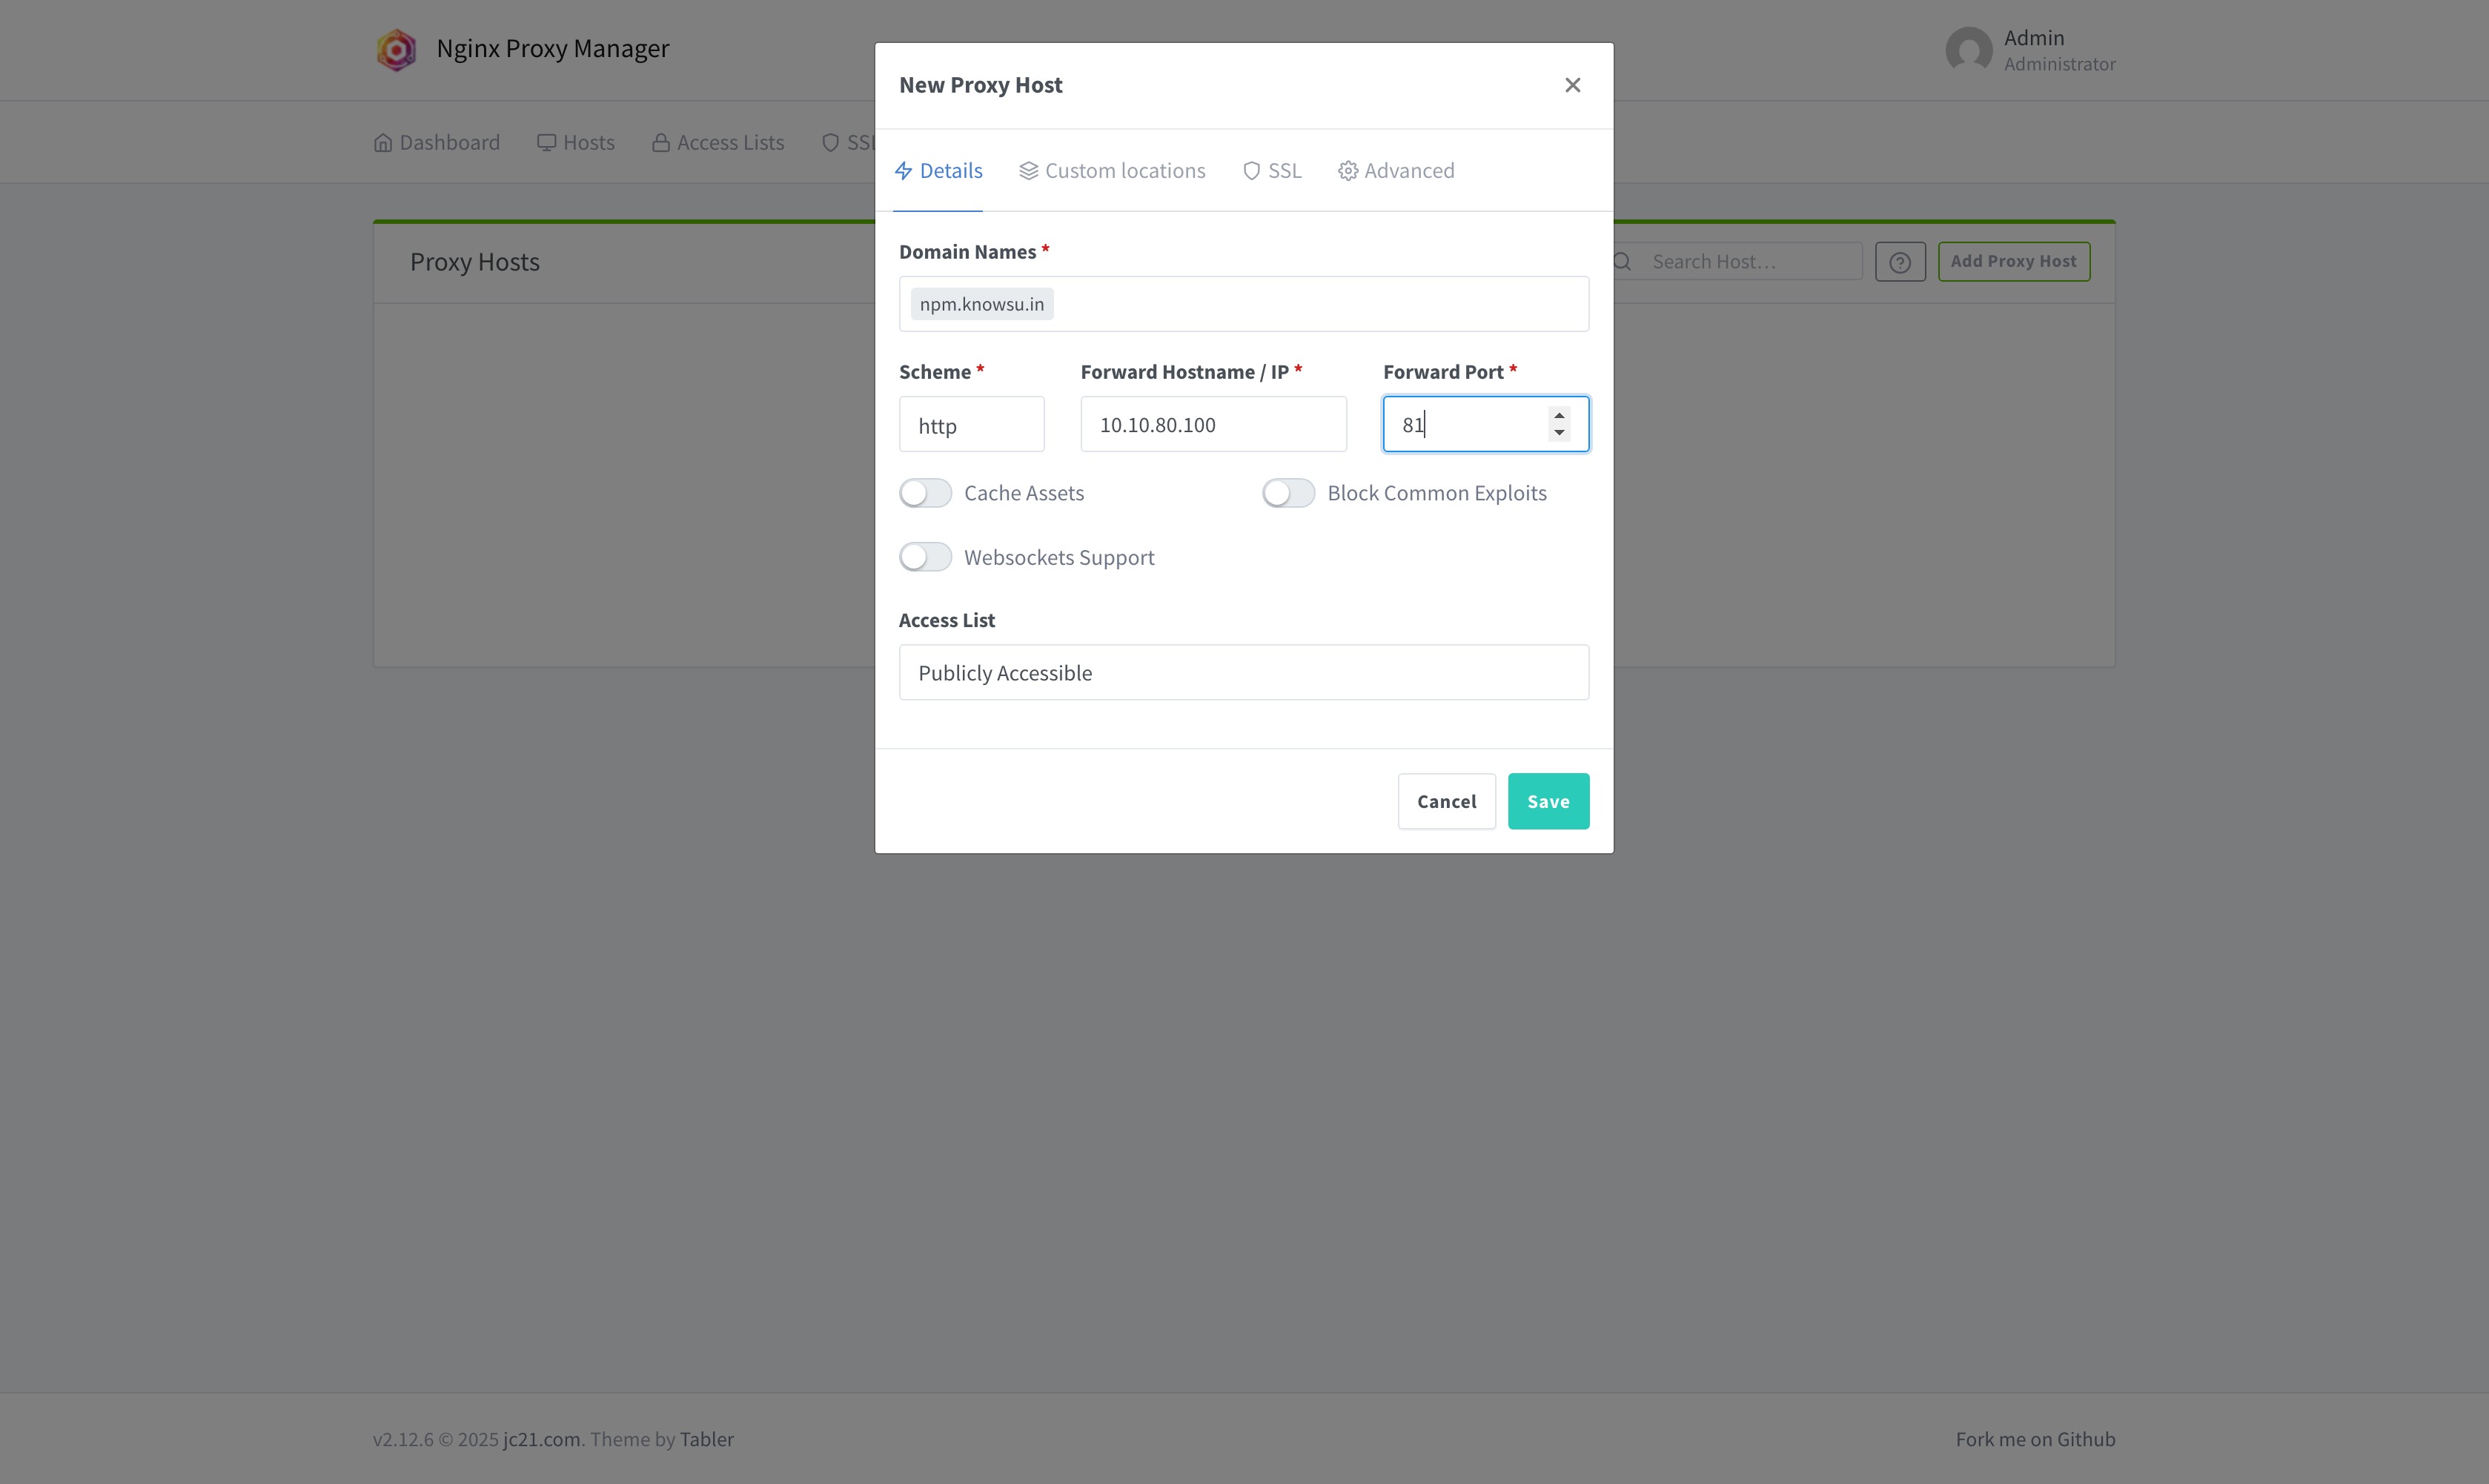Turn on Websockets Support toggle

pos(925,557)
